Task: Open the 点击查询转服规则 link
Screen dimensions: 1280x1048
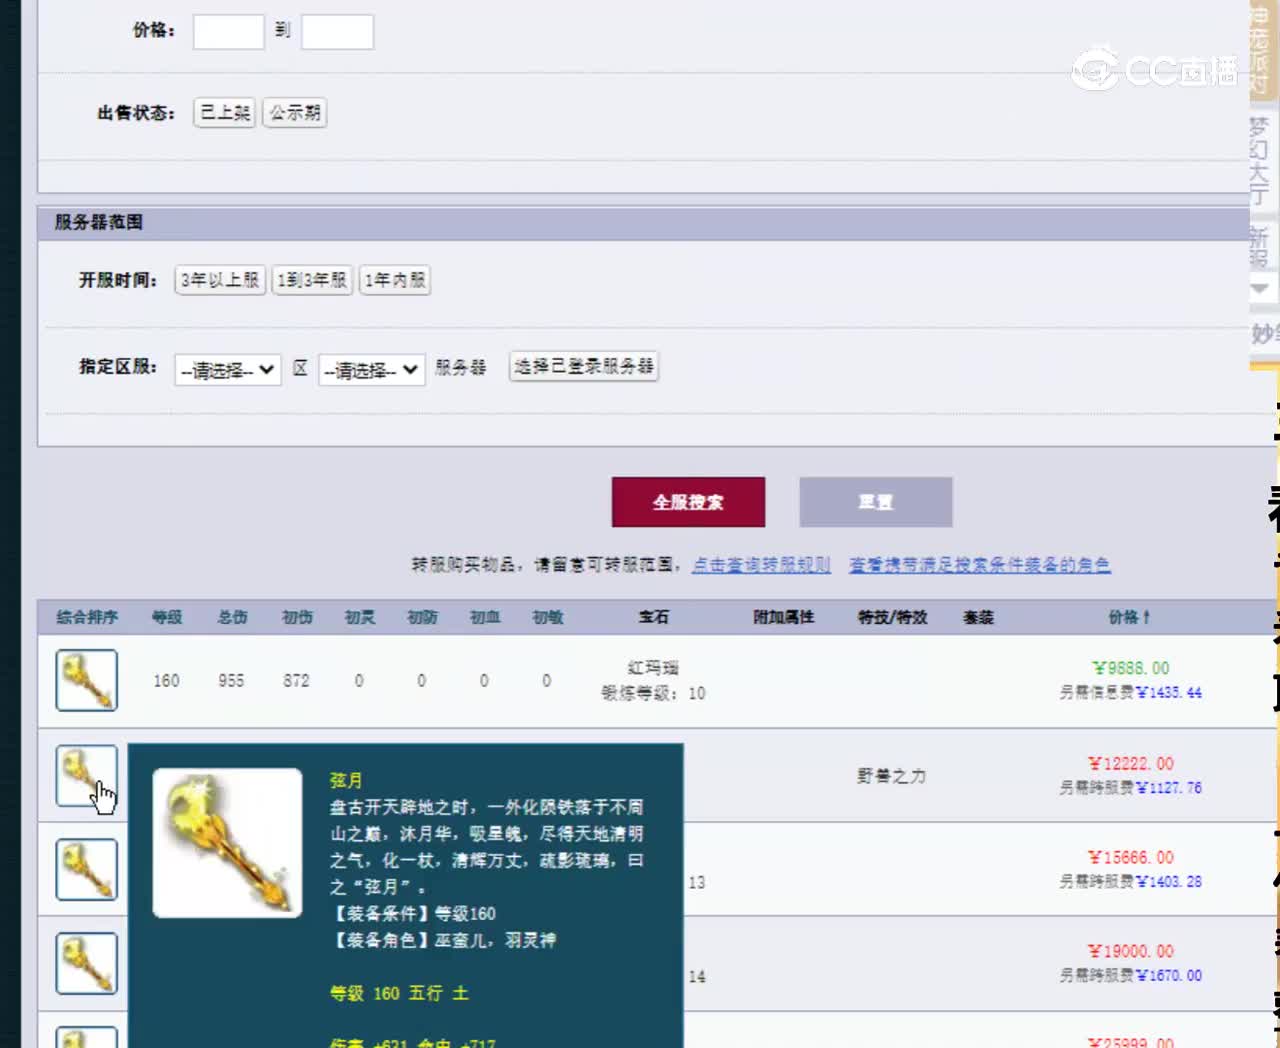Action: click(x=761, y=565)
